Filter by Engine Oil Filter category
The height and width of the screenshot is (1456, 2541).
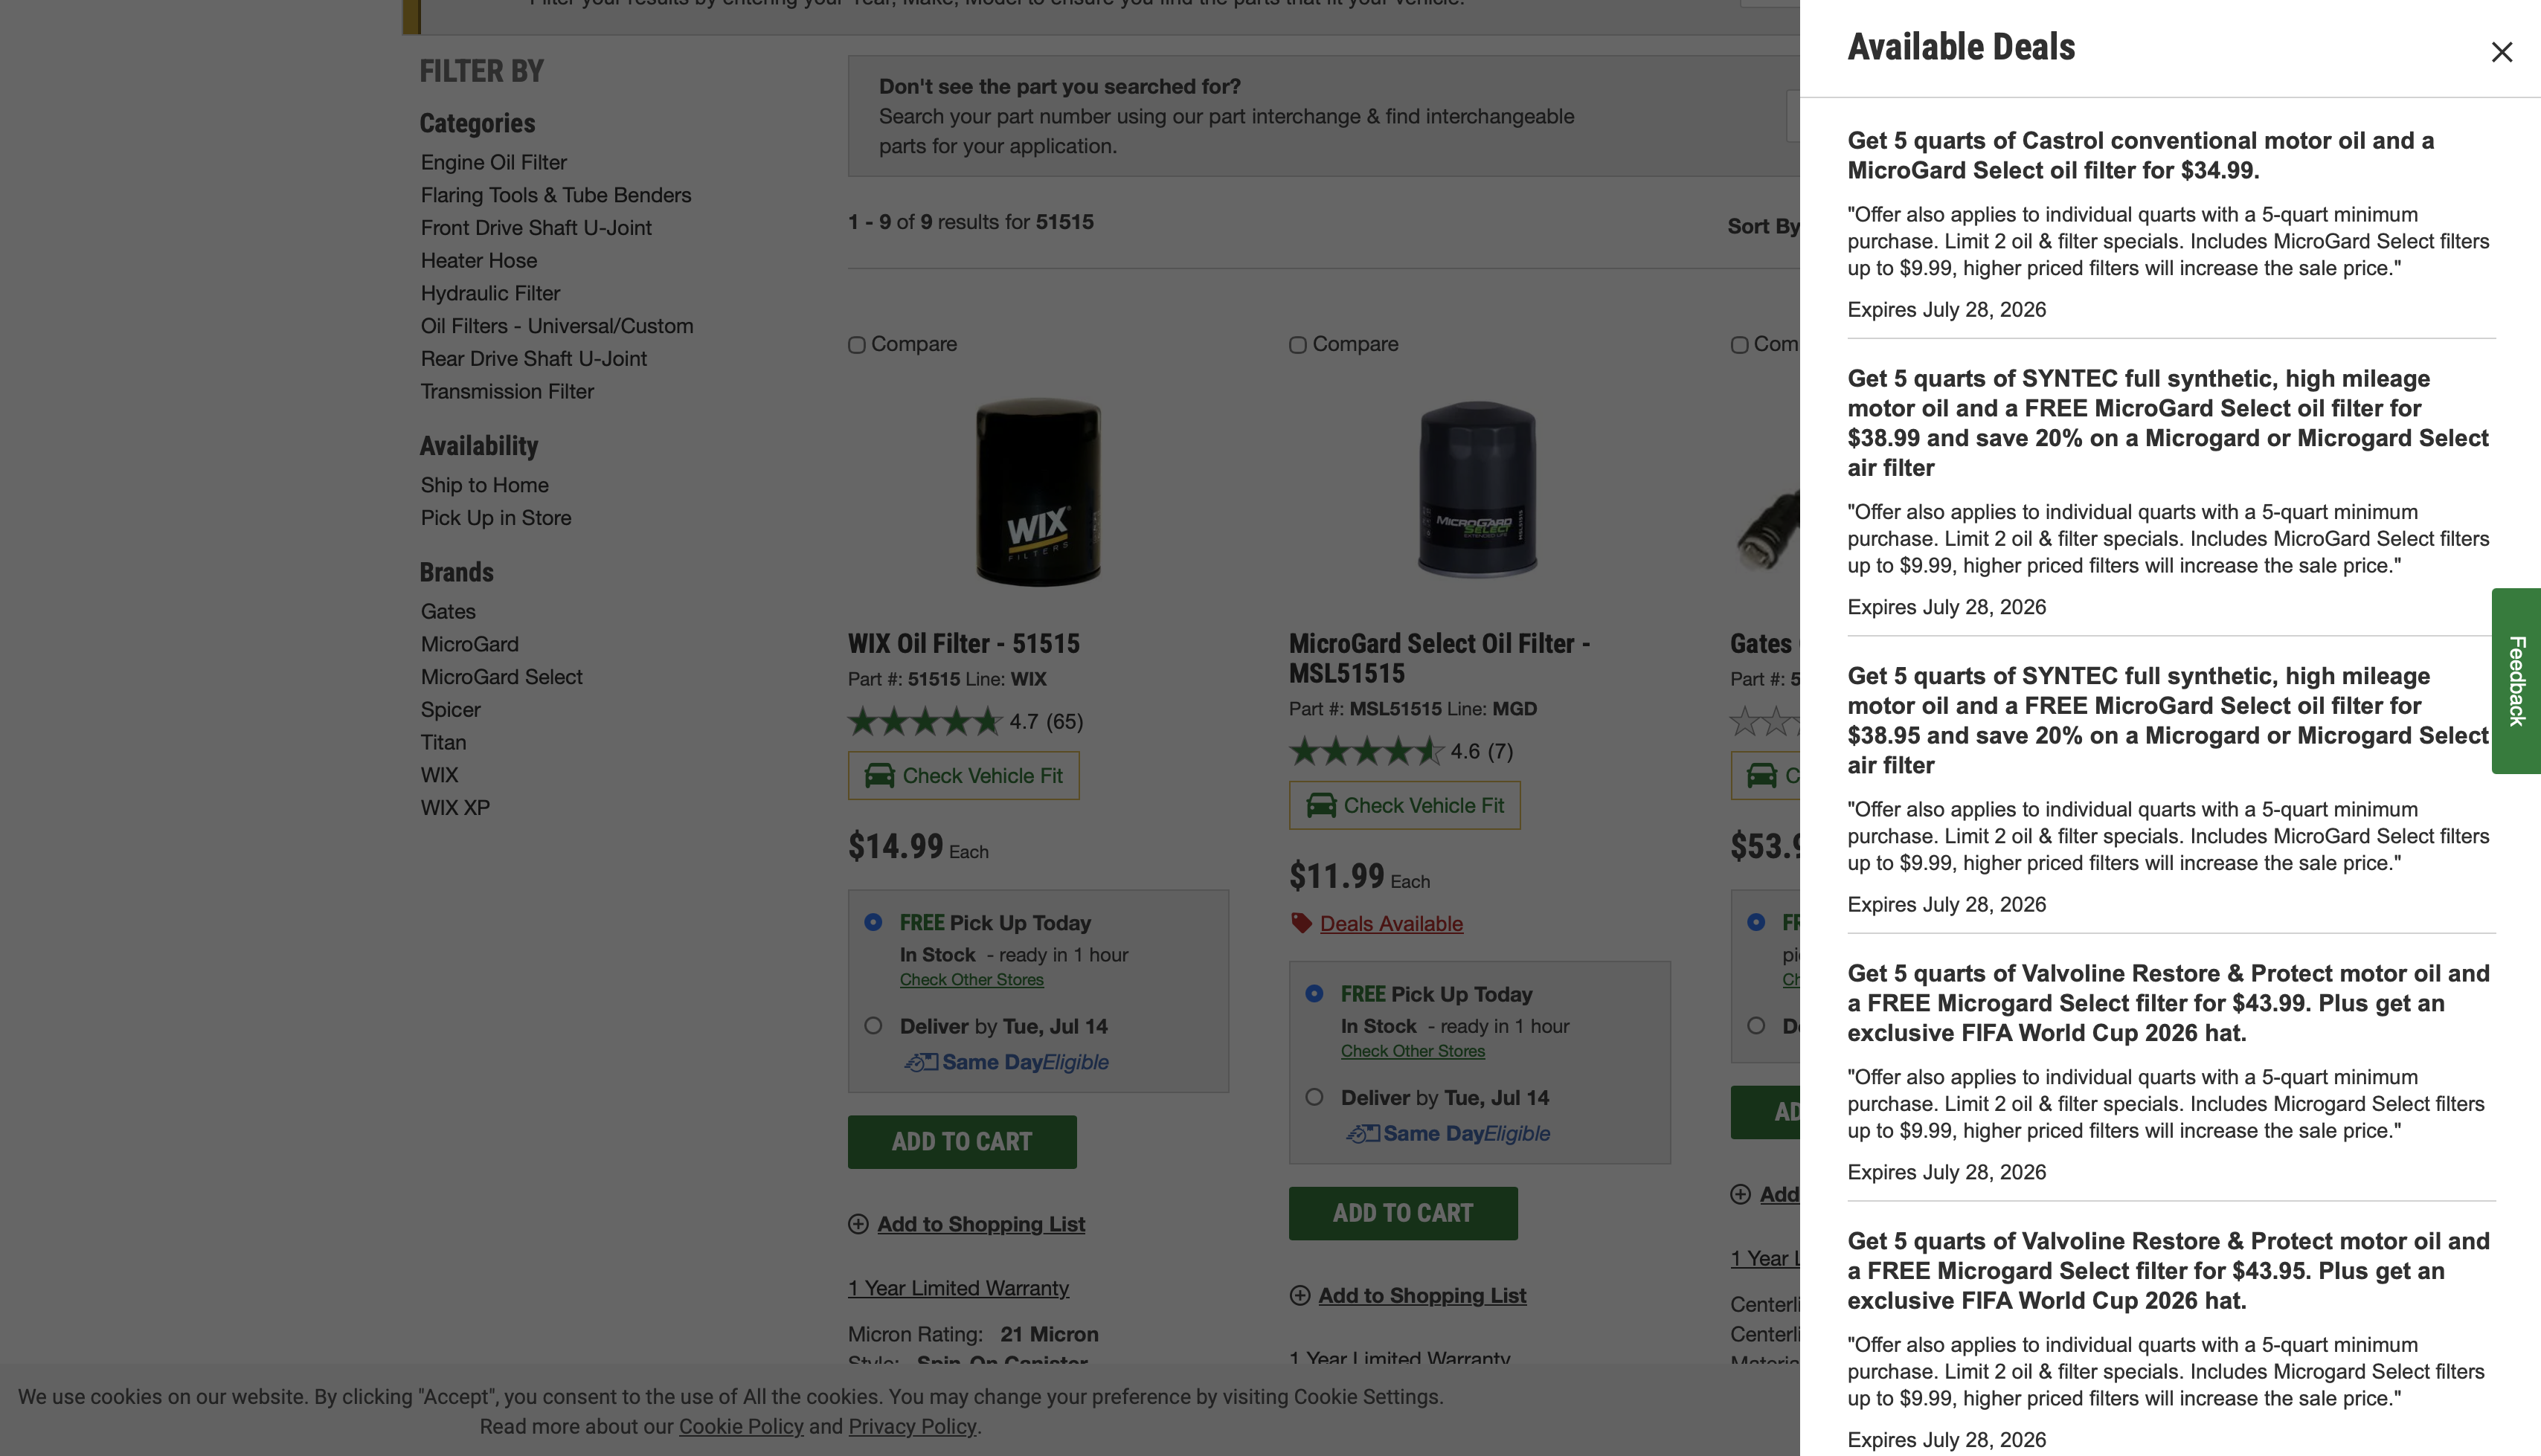(x=494, y=162)
